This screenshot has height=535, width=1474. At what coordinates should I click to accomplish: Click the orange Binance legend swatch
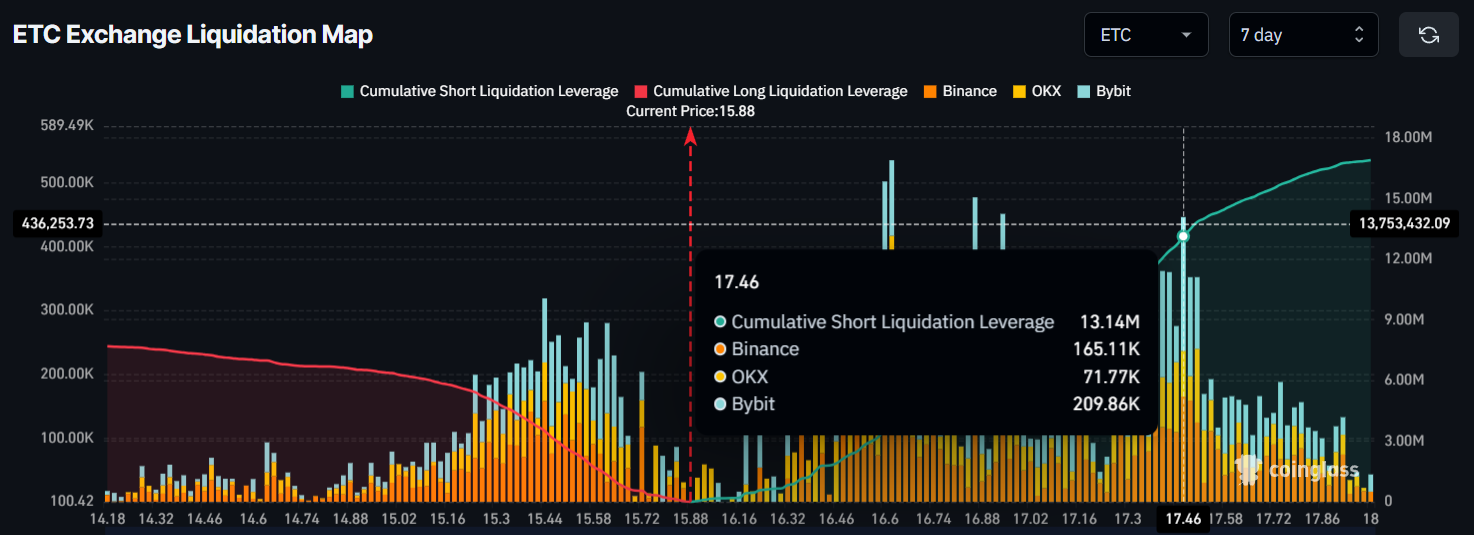coord(929,91)
